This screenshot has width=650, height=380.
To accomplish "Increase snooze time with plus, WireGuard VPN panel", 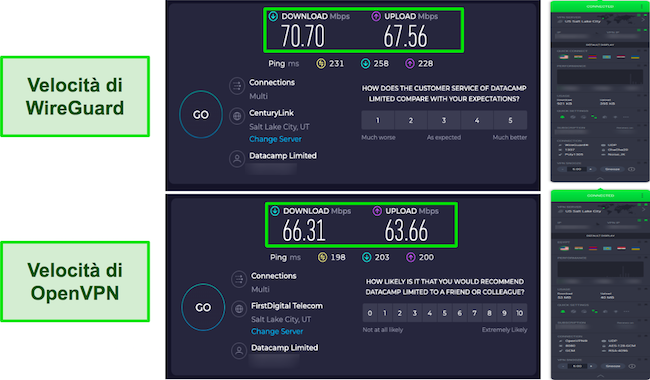I will [x=591, y=169].
